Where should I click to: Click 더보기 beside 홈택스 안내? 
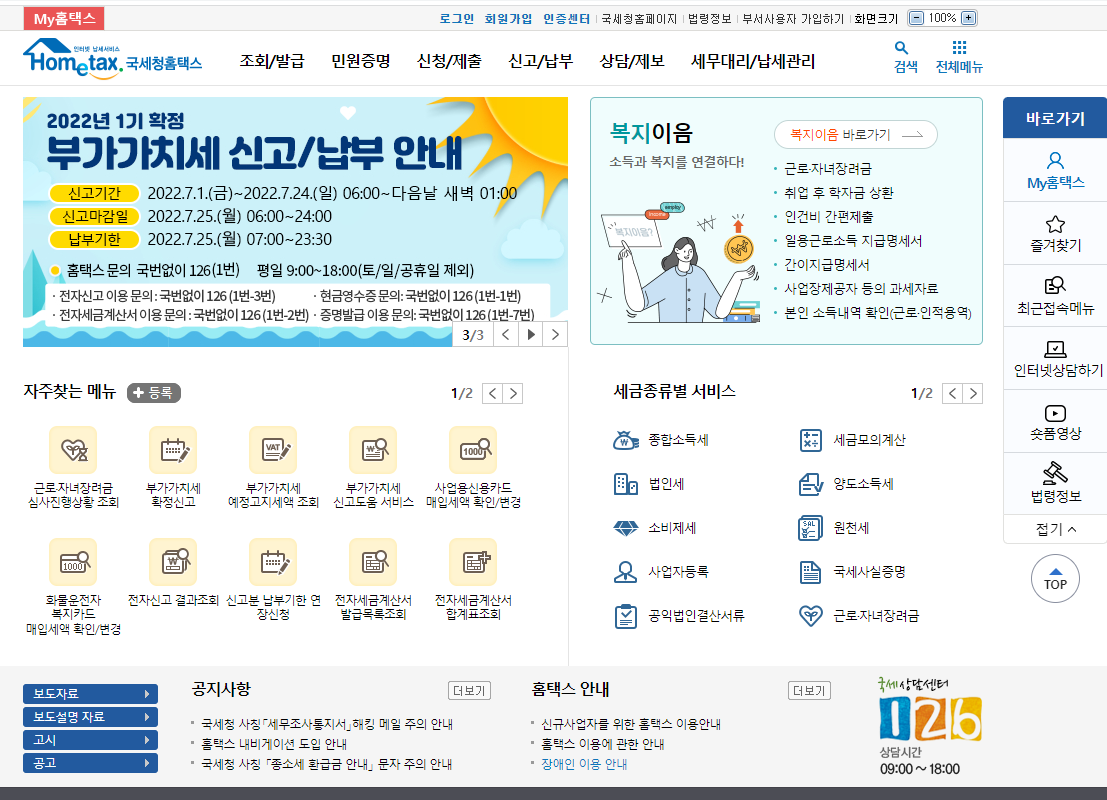(x=809, y=691)
